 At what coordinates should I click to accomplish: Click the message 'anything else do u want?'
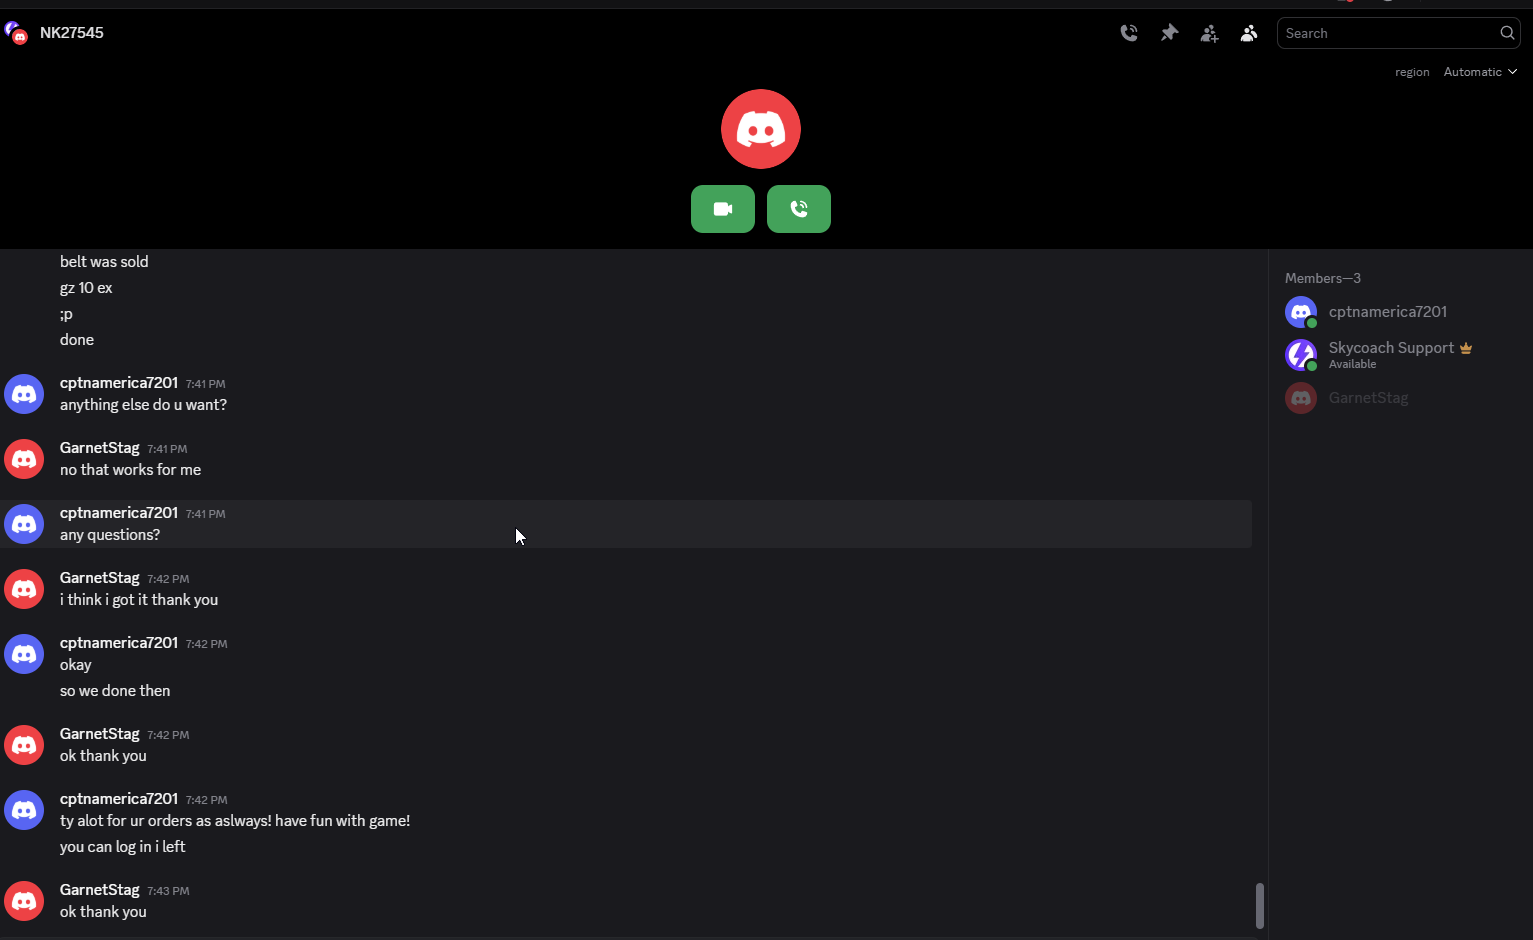click(x=143, y=405)
